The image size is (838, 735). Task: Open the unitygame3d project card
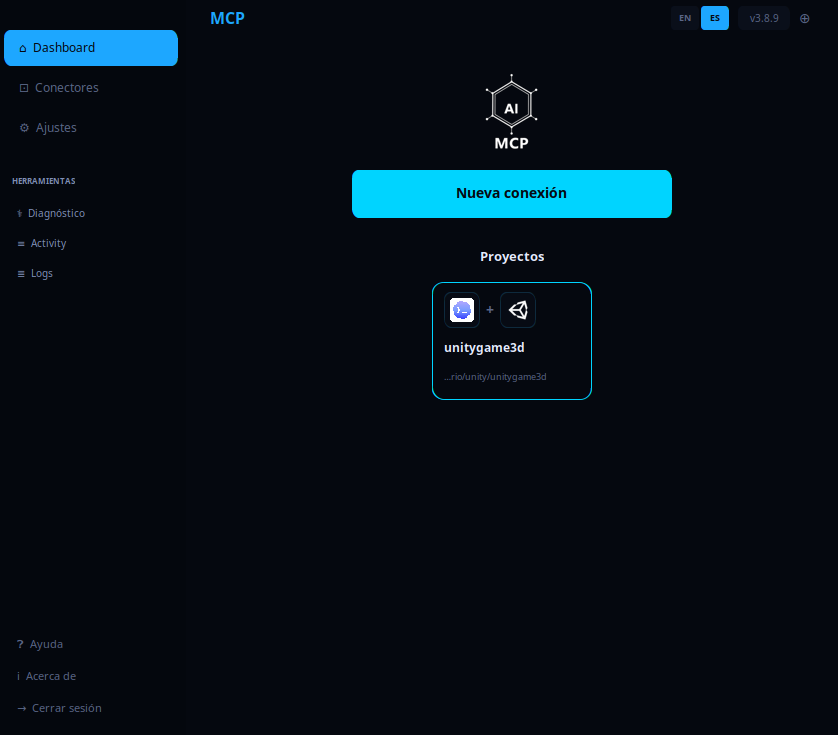pos(511,341)
